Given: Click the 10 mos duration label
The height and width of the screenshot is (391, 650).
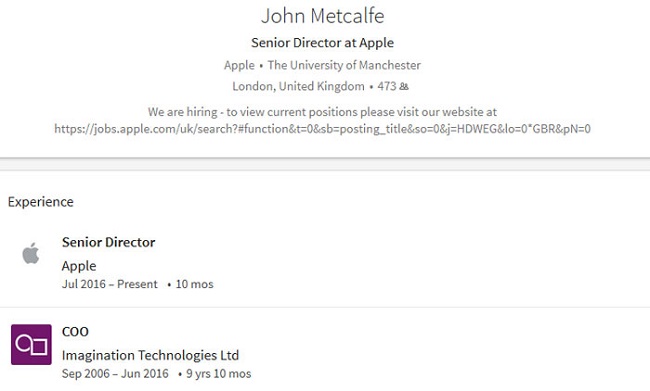Looking at the screenshot, I should point(194,284).
